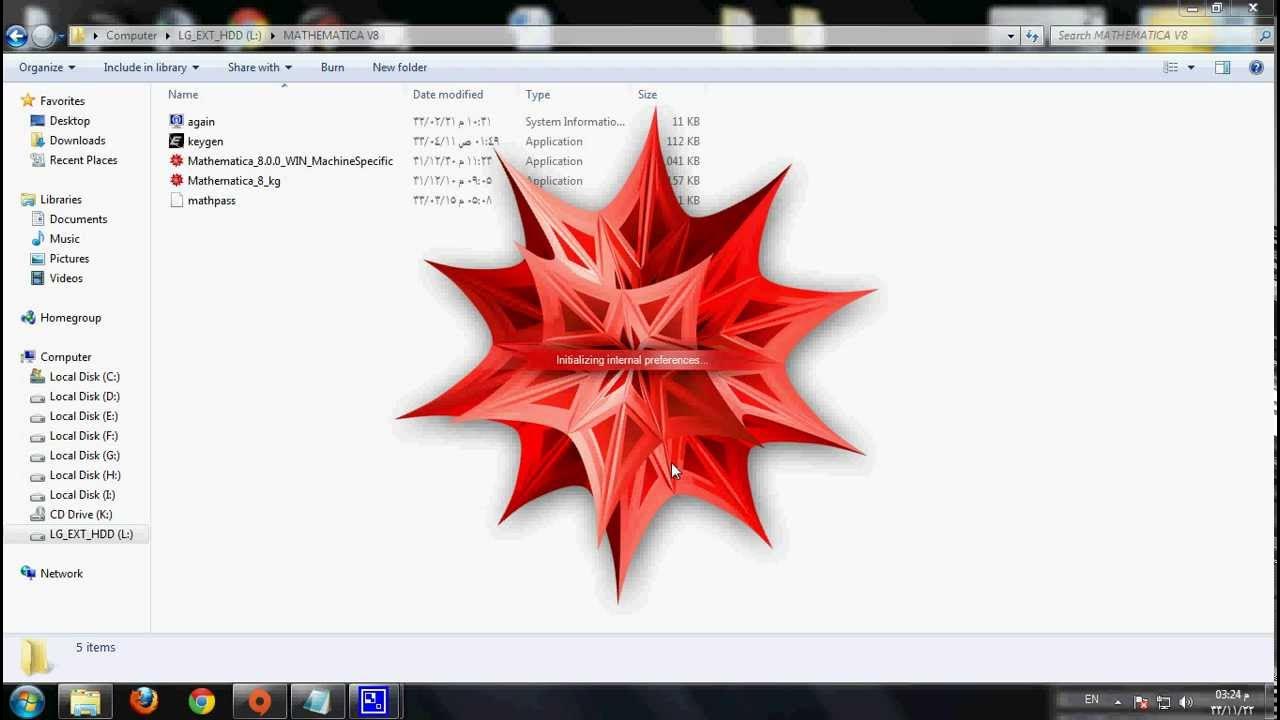Click the Change your view icon
This screenshot has width=1280, height=720.
point(1171,68)
